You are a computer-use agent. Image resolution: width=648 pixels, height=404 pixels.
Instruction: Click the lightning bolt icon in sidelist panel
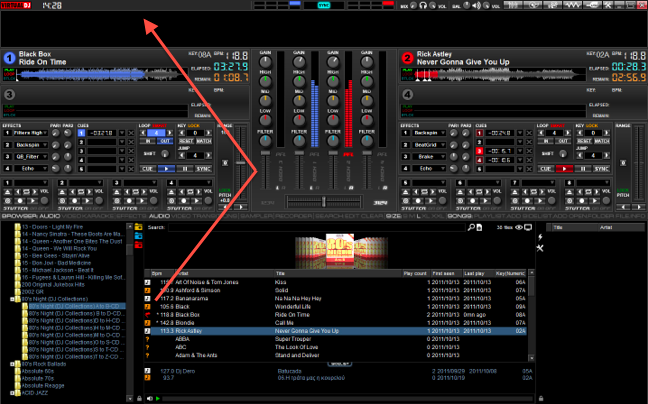pyautogui.click(x=540, y=238)
